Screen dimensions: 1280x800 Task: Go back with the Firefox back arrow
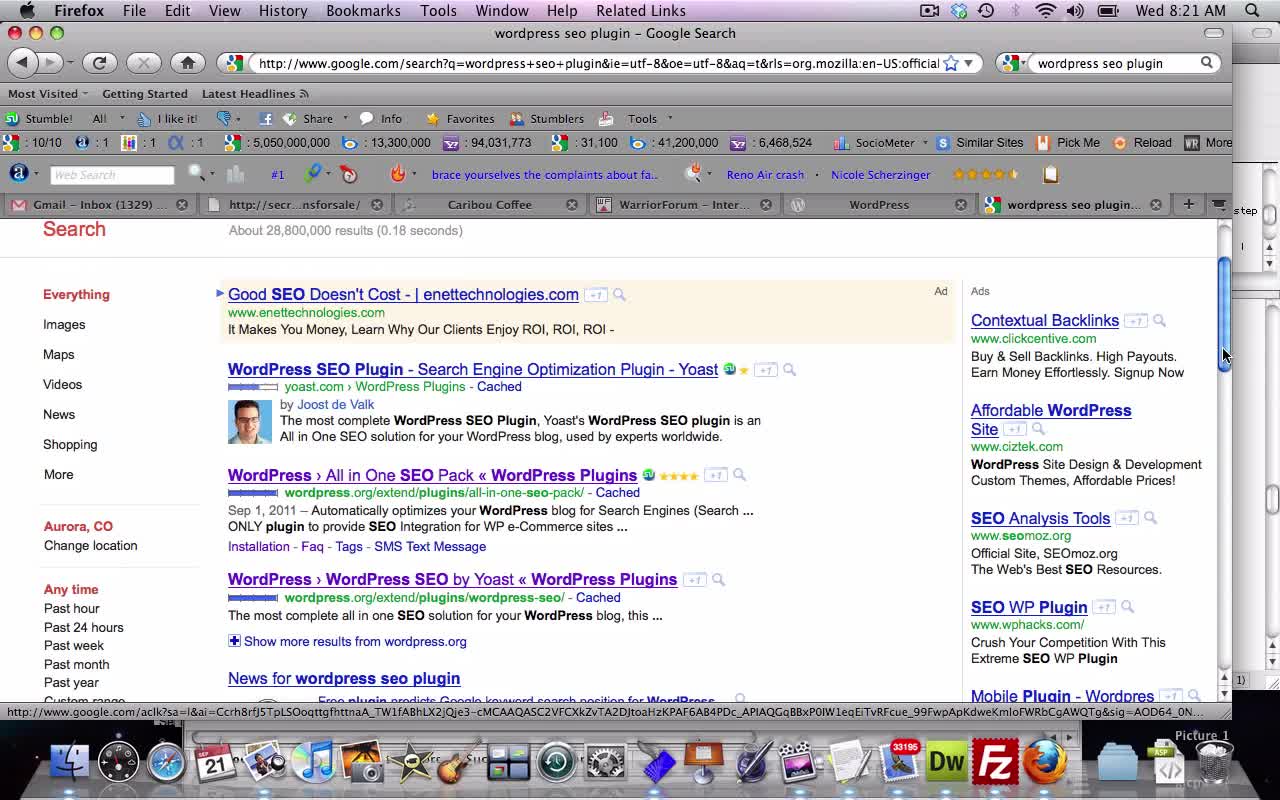pos(22,63)
